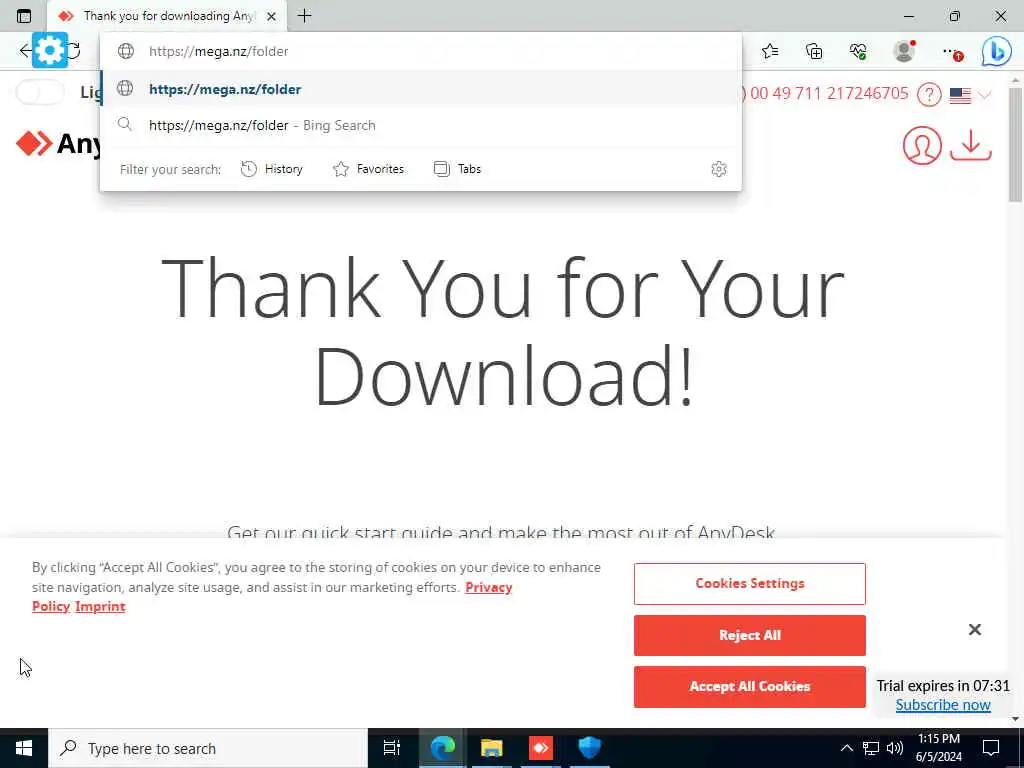
Task: Dismiss the cookie banner with X
Action: [974, 629]
